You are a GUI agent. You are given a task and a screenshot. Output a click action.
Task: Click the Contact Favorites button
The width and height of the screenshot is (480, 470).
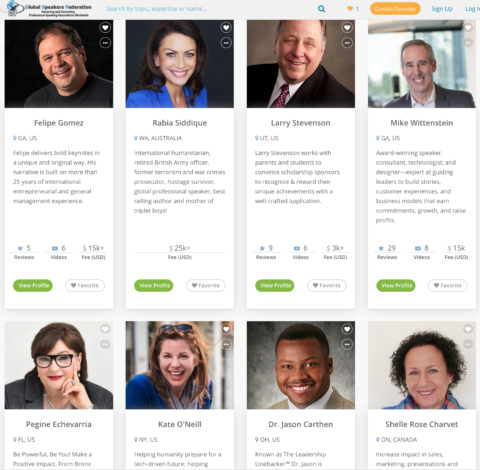[395, 9]
